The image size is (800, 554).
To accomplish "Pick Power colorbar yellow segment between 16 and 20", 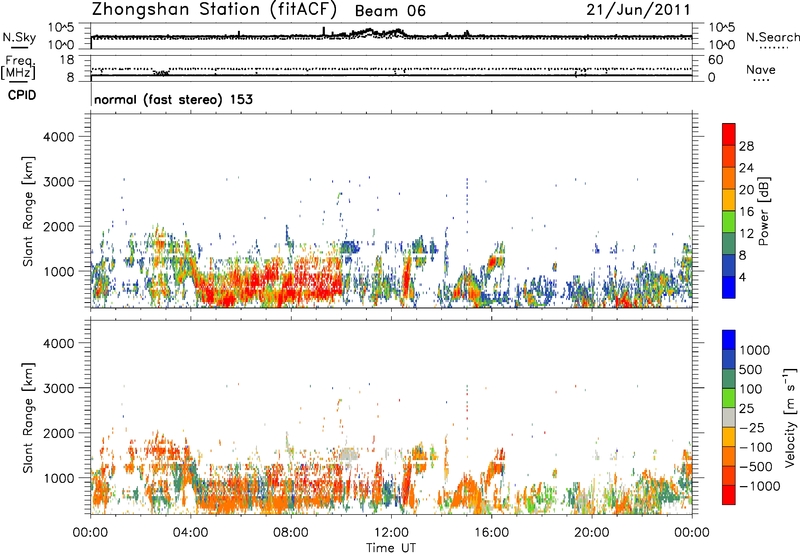I will pos(729,200).
